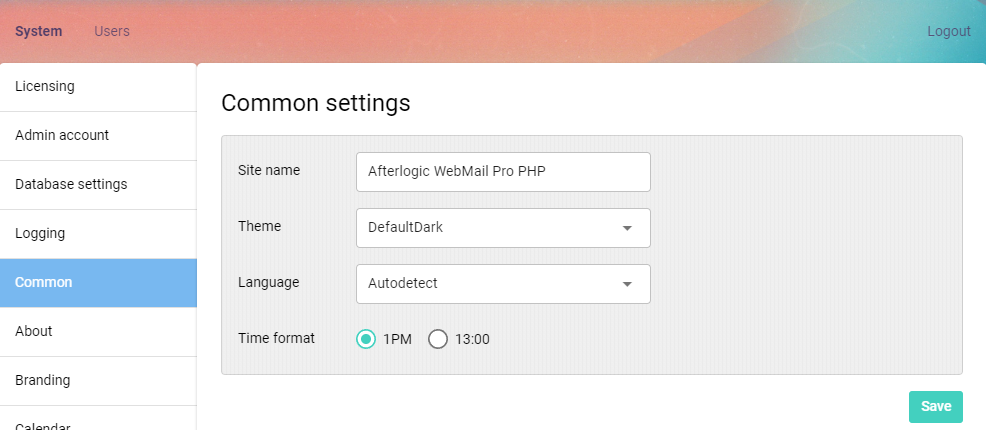
Task: Navigate to Database settings
Action: tap(71, 184)
